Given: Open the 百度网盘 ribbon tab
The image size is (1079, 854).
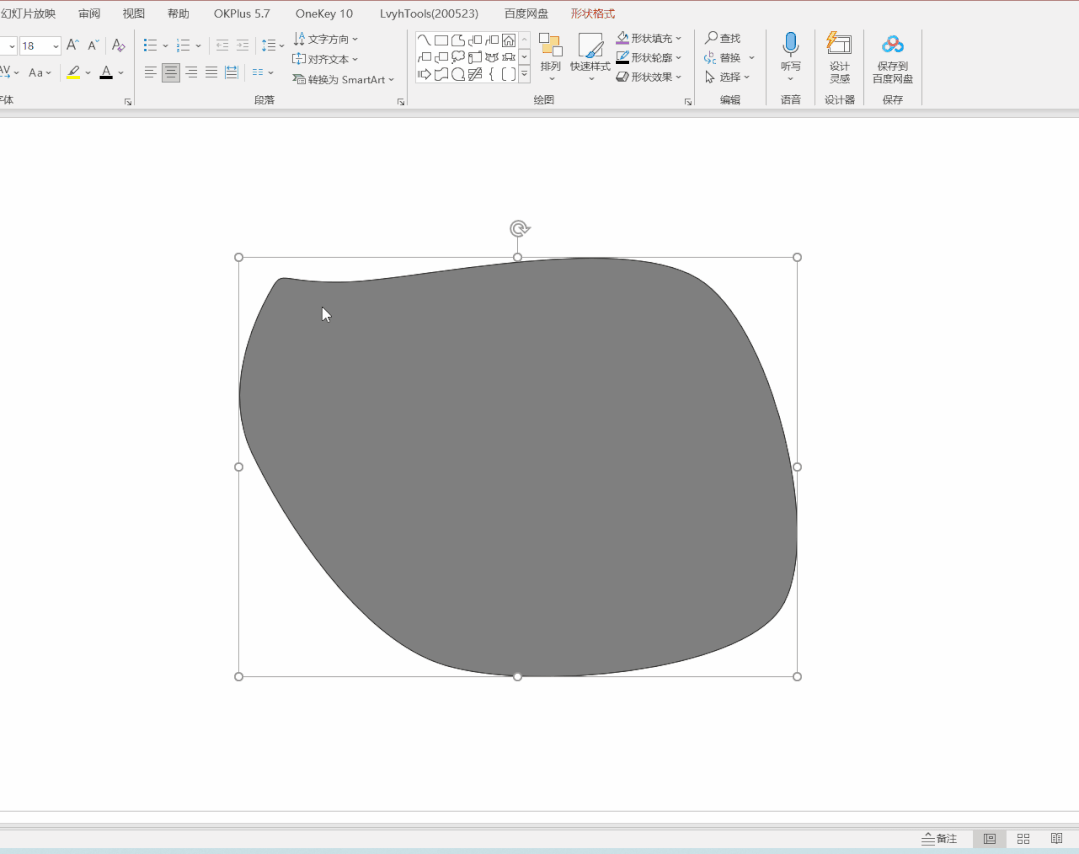Looking at the screenshot, I should coord(526,14).
